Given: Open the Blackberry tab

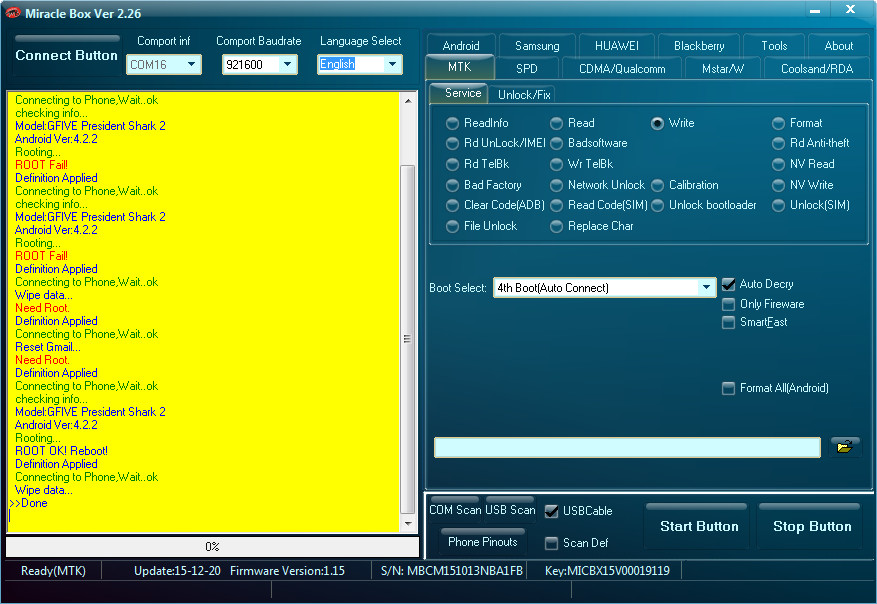Looking at the screenshot, I should point(699,46).
